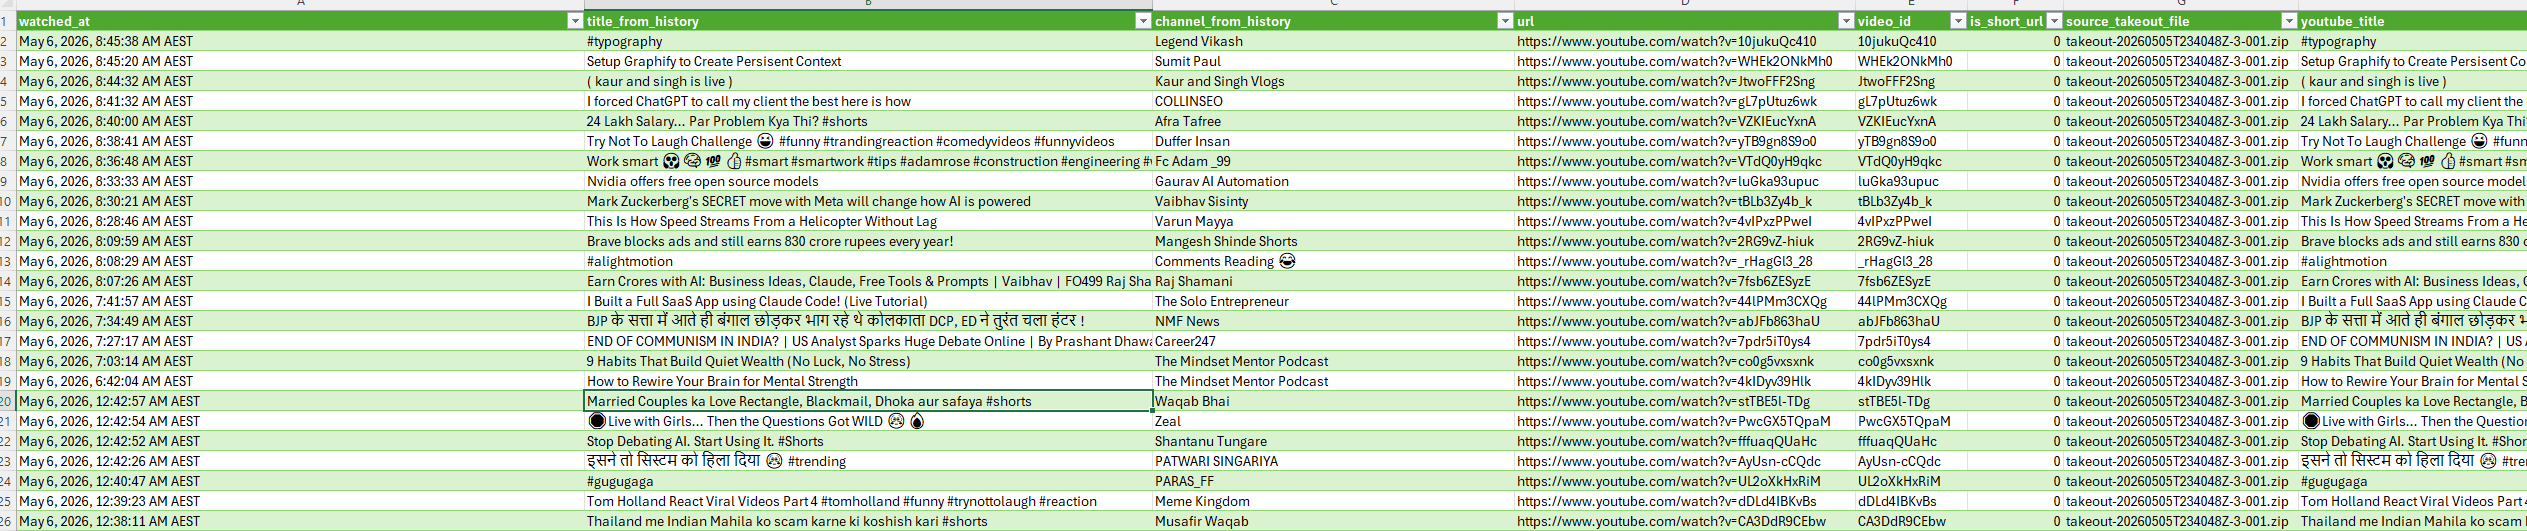The height and width of the screenshot is (531, 2527).
Task: Select 'How to Rewire Your Brain' in title_from_history
Action: [x=868, y=381]
